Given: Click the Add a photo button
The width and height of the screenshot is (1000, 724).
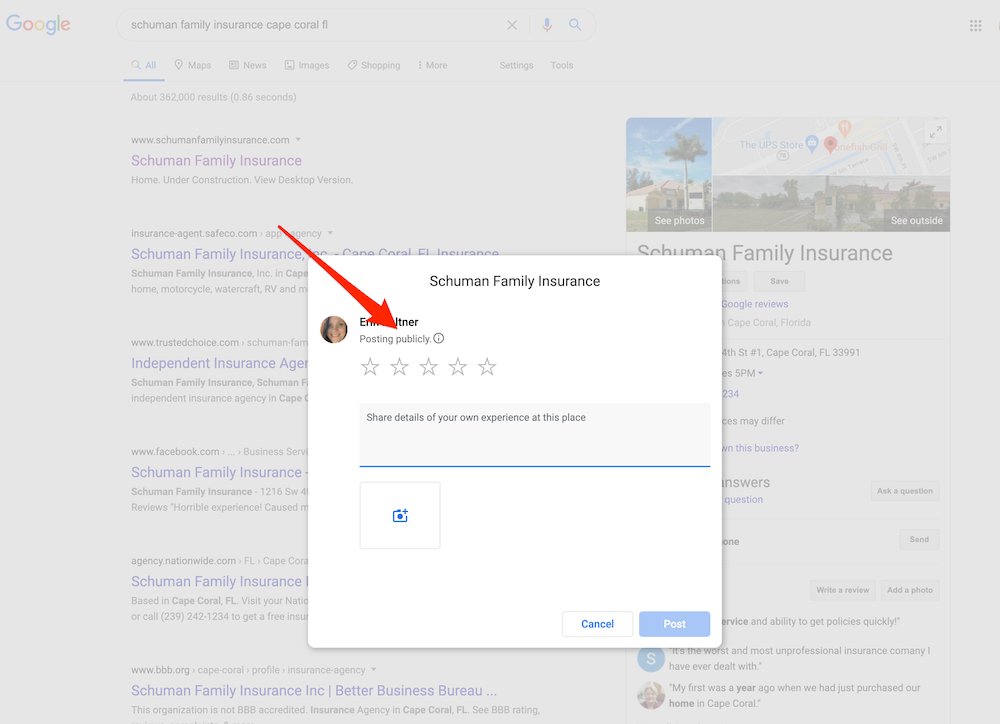Looking at the screenshot, I should (x=909, y=590).
